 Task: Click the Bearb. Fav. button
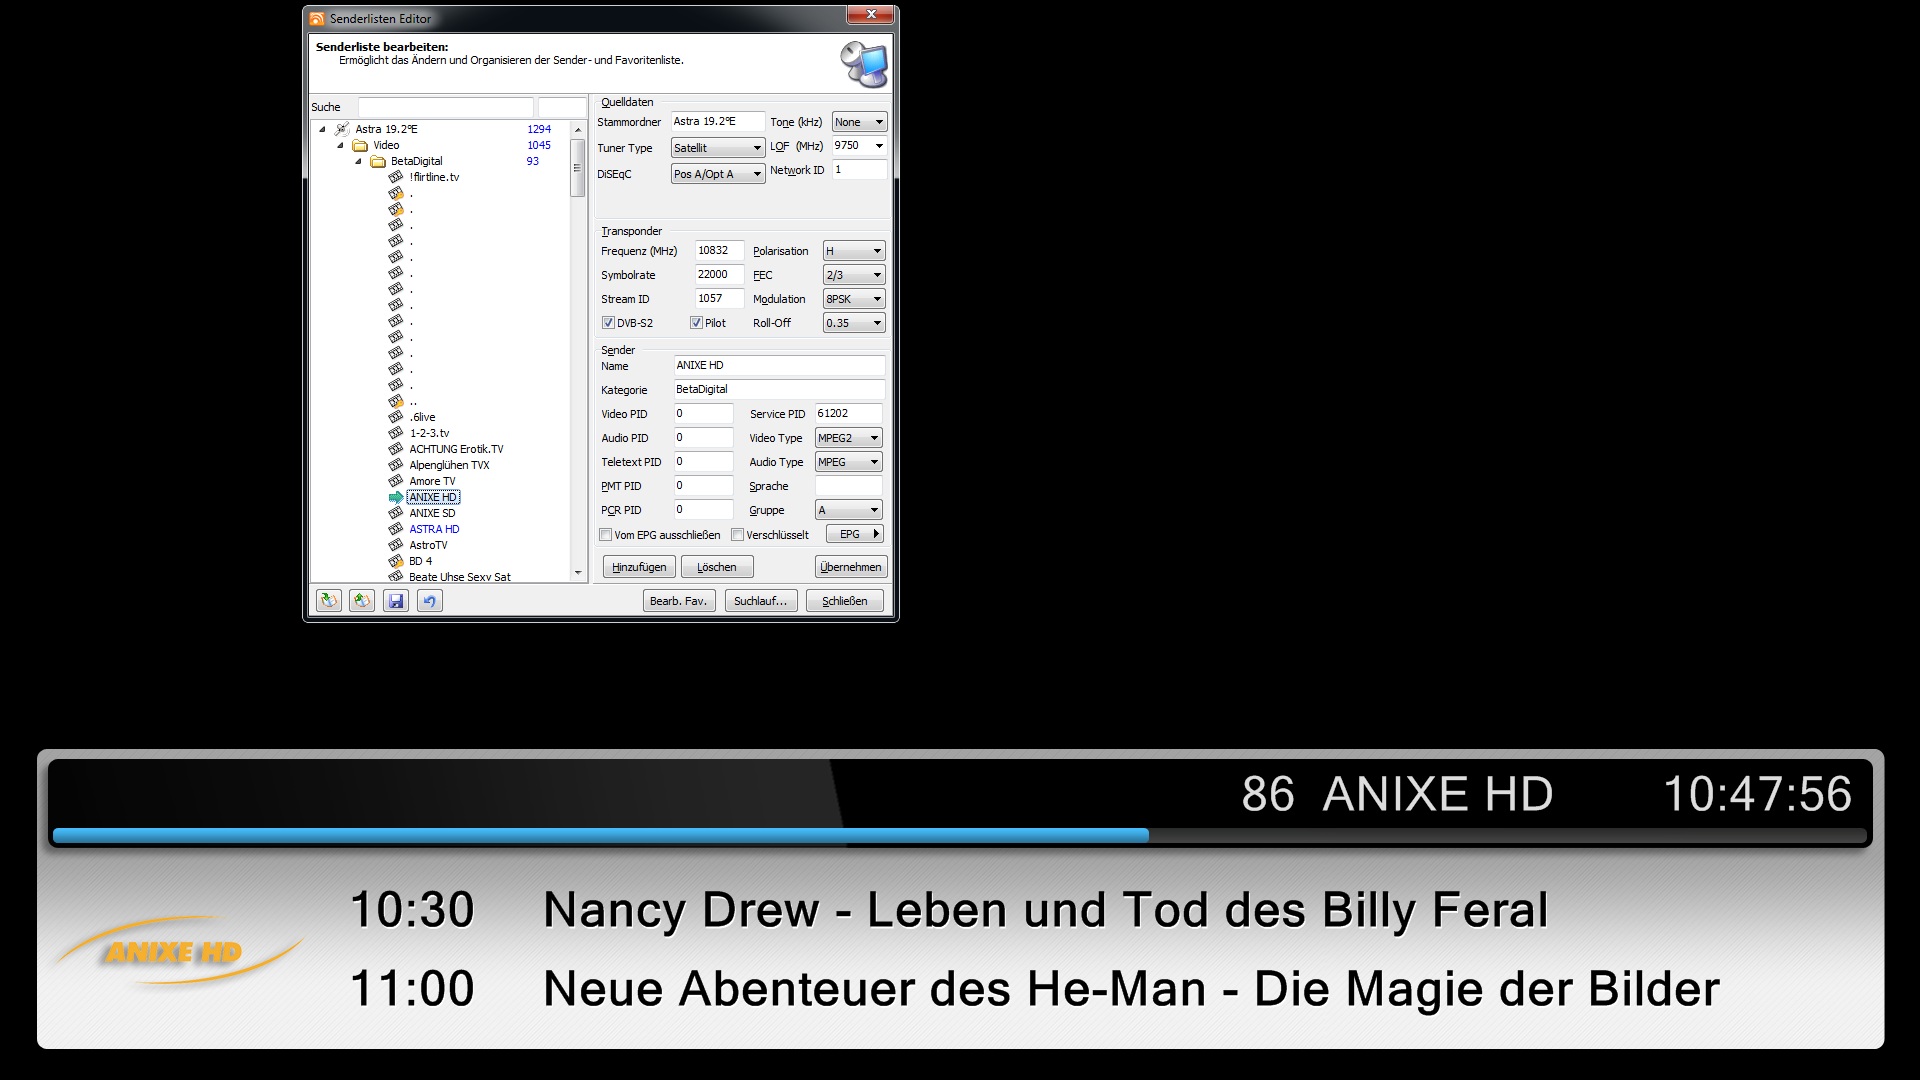pos(679,601)
